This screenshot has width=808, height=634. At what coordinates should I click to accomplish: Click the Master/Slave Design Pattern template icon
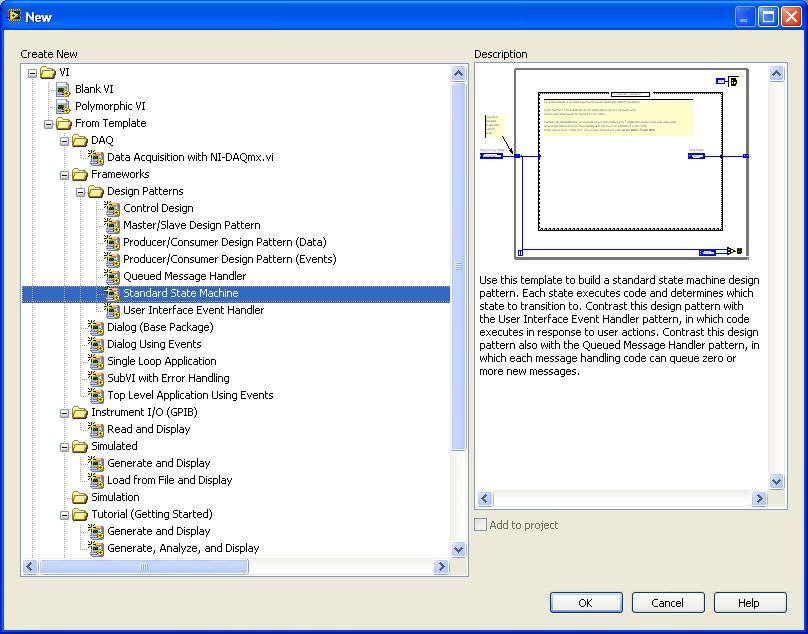[x=111, y=225]
